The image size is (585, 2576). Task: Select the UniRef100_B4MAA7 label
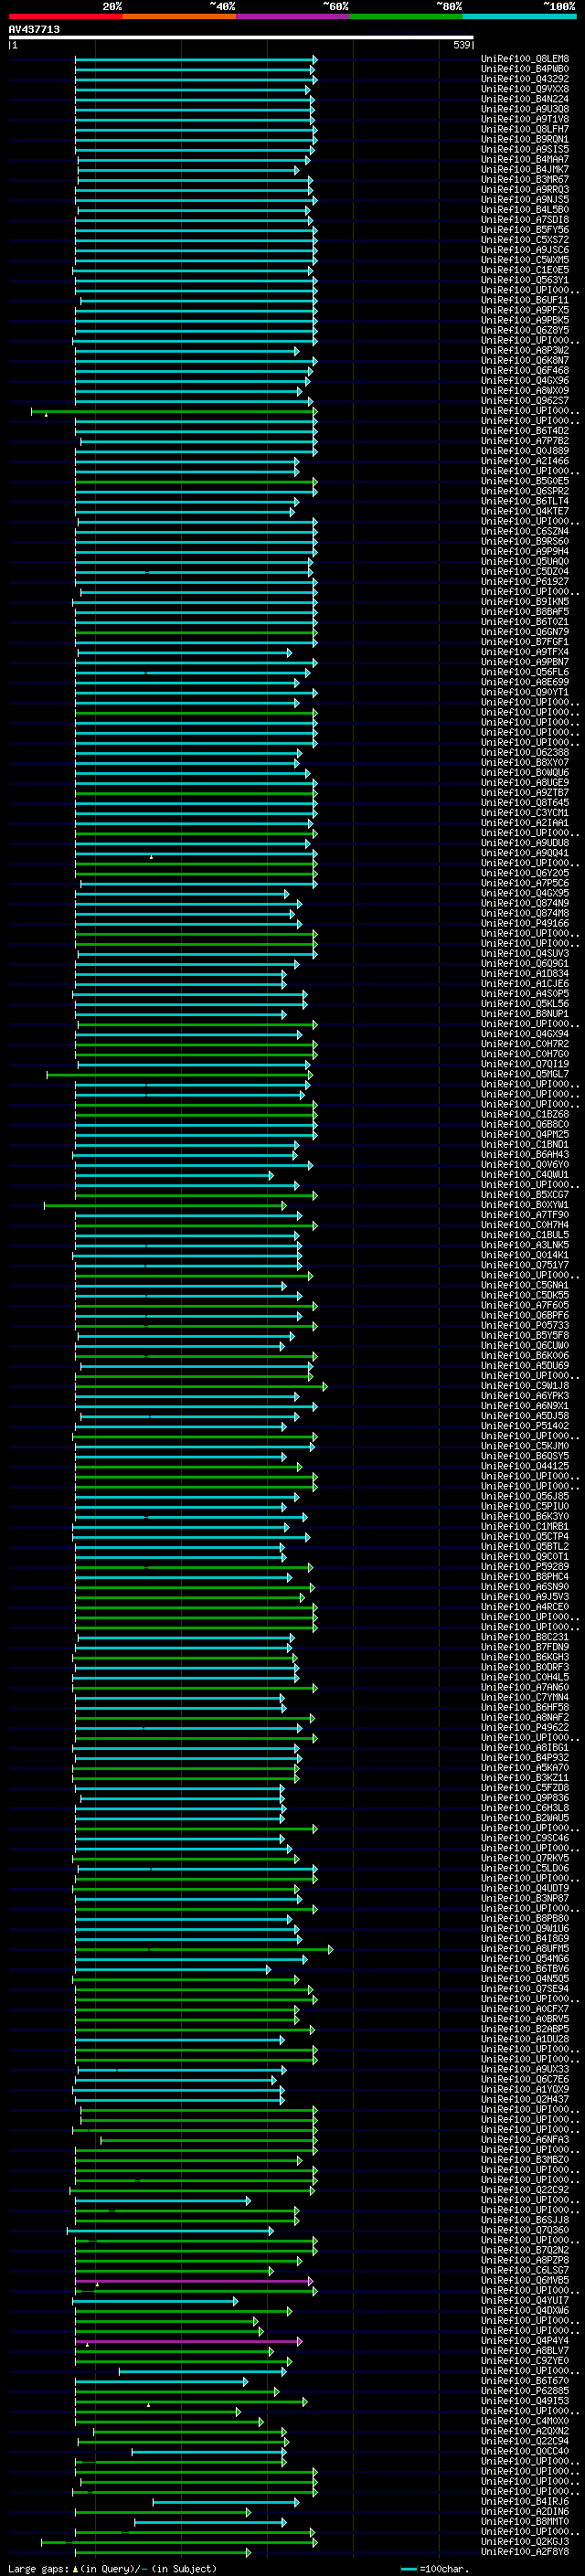click(x=525, y=159)
